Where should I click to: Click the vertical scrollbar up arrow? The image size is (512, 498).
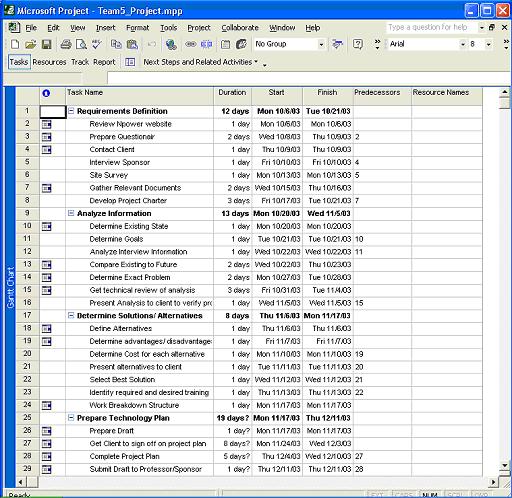(505, 92)
